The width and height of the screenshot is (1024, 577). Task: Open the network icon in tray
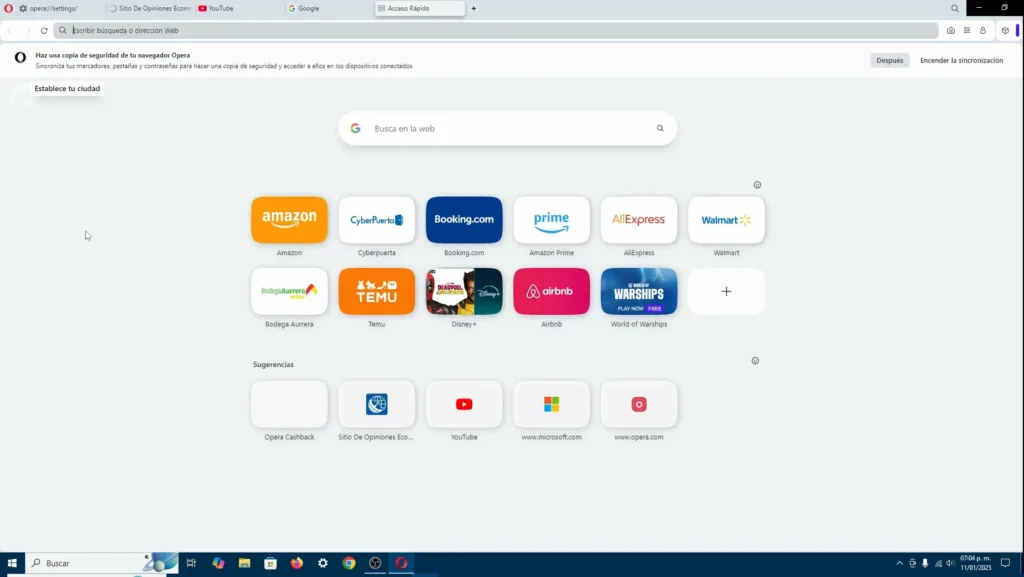(x=938, y=563)
